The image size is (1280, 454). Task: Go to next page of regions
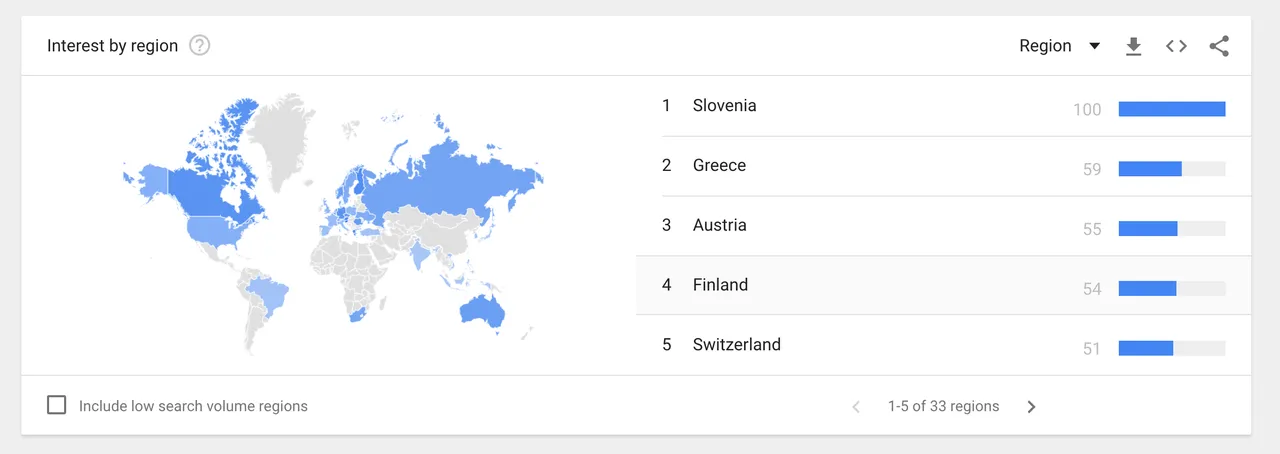pyautogui.click(x=1031, y=407)
